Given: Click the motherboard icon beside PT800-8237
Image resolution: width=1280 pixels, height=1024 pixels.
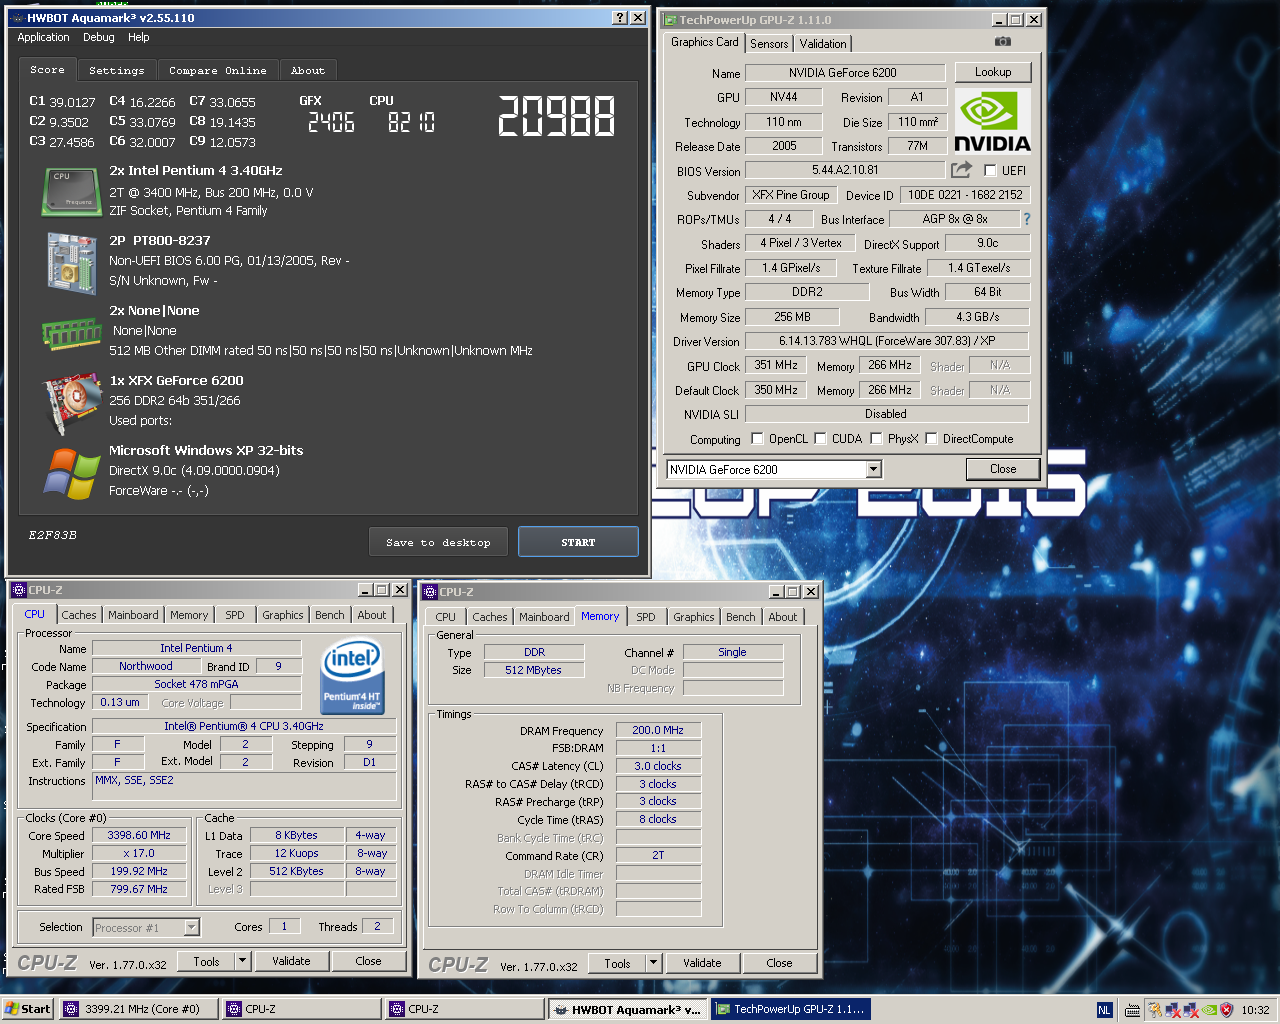Looking at the screenshot, I should [x=71, y=263].
